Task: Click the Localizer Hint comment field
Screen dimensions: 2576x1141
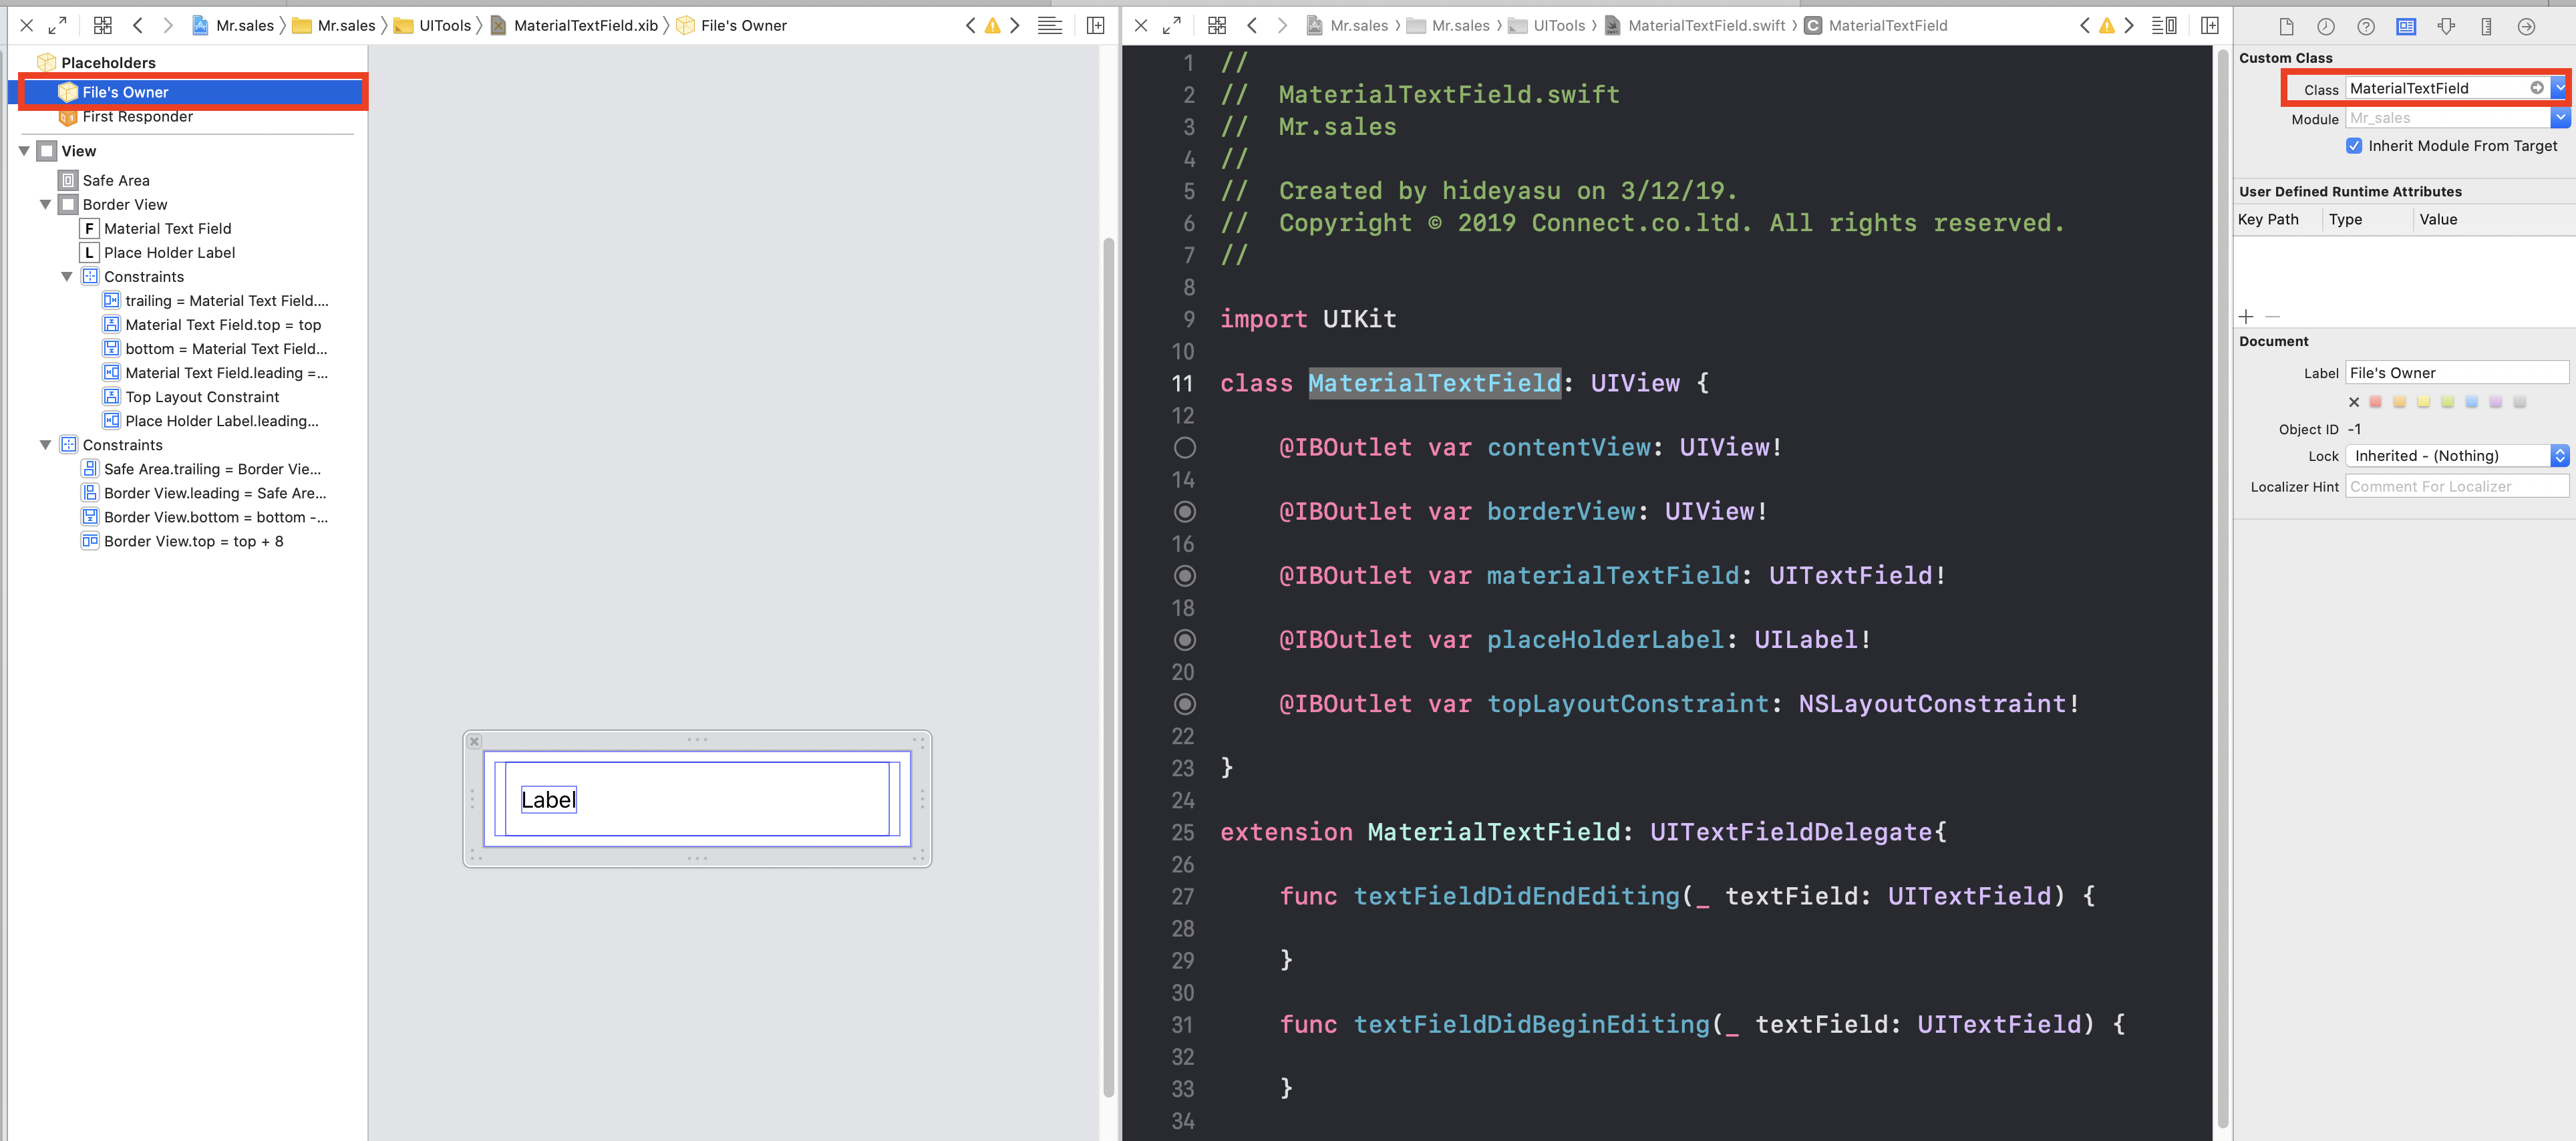Action: click(x=2457, y=487)
